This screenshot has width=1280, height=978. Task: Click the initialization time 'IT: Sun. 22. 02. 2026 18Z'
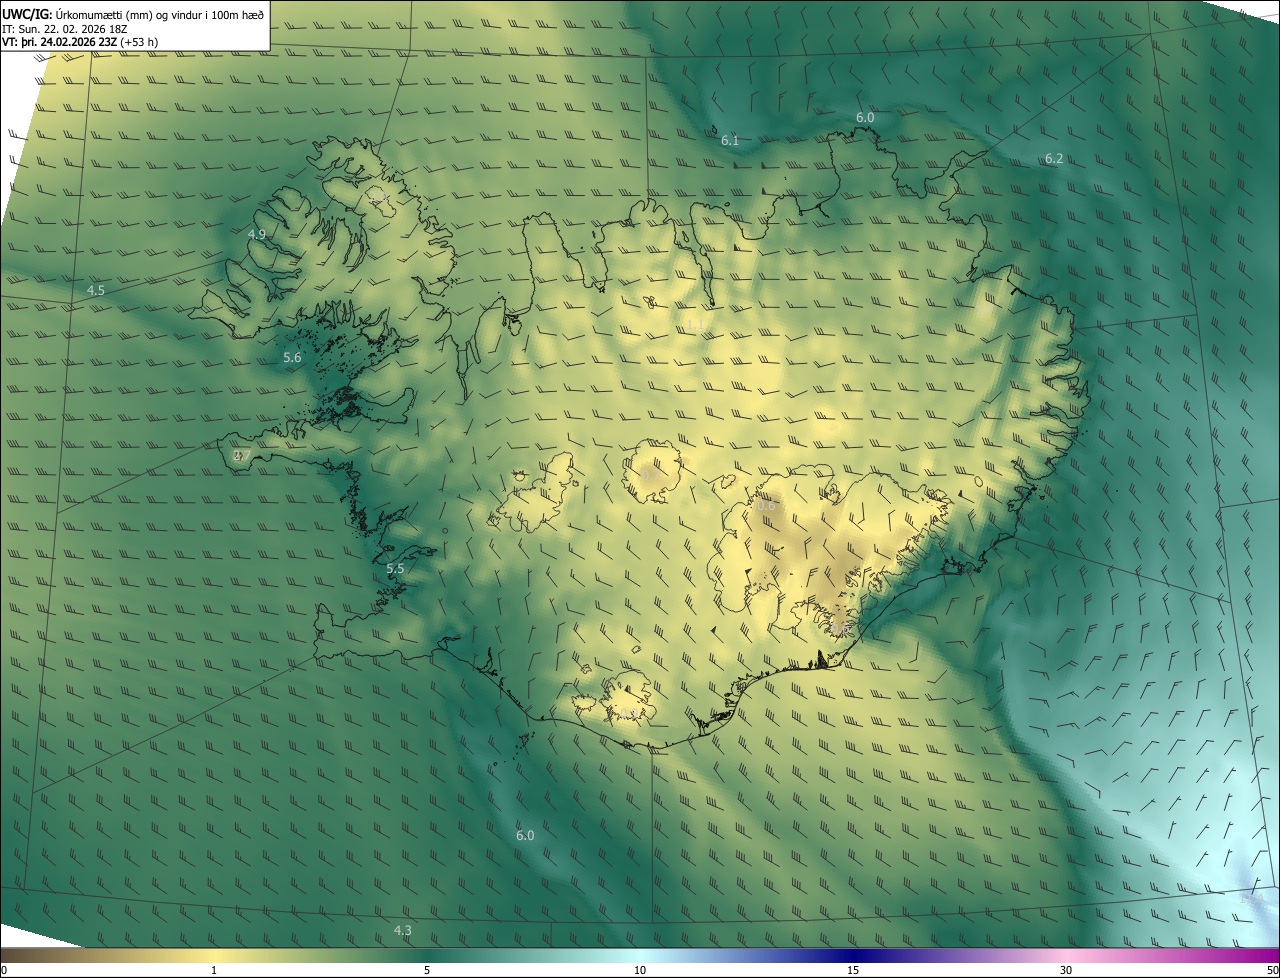(x=65, y=29)
